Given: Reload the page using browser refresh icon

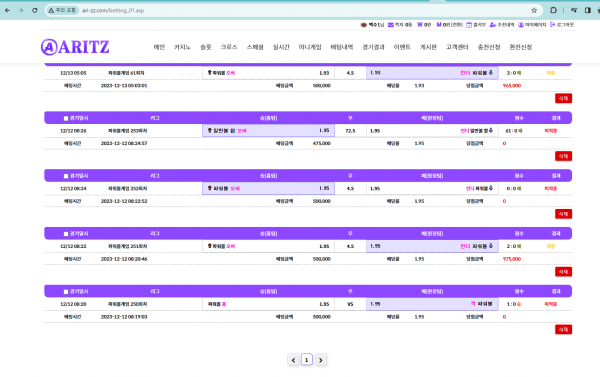Looking at the screenshot, I should [x=34, y=10].
